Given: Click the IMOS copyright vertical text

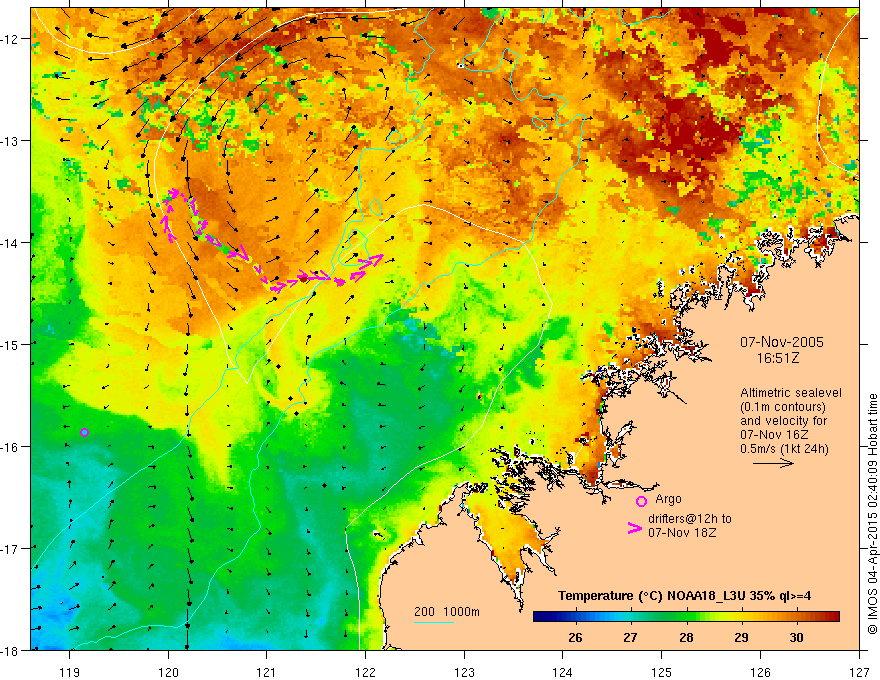Looking at the screenshot, I should click(872, 513).
